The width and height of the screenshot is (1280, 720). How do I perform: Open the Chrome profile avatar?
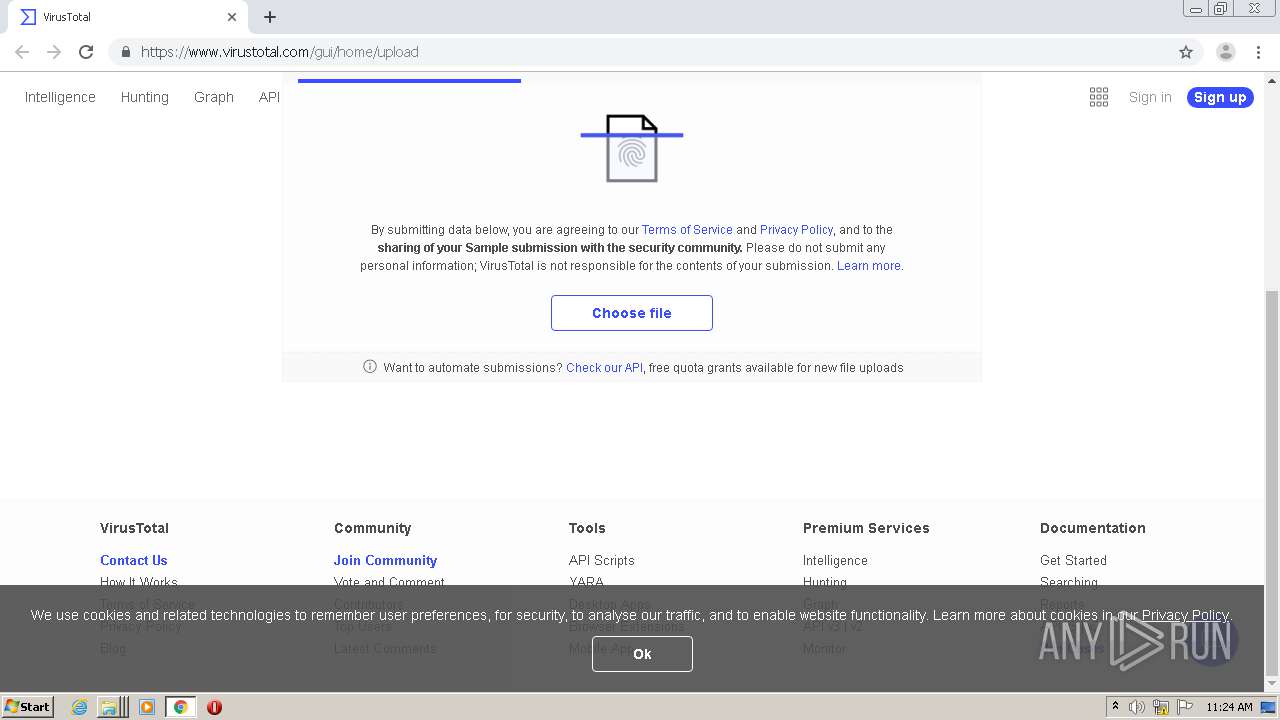[x=1226, y=52]
